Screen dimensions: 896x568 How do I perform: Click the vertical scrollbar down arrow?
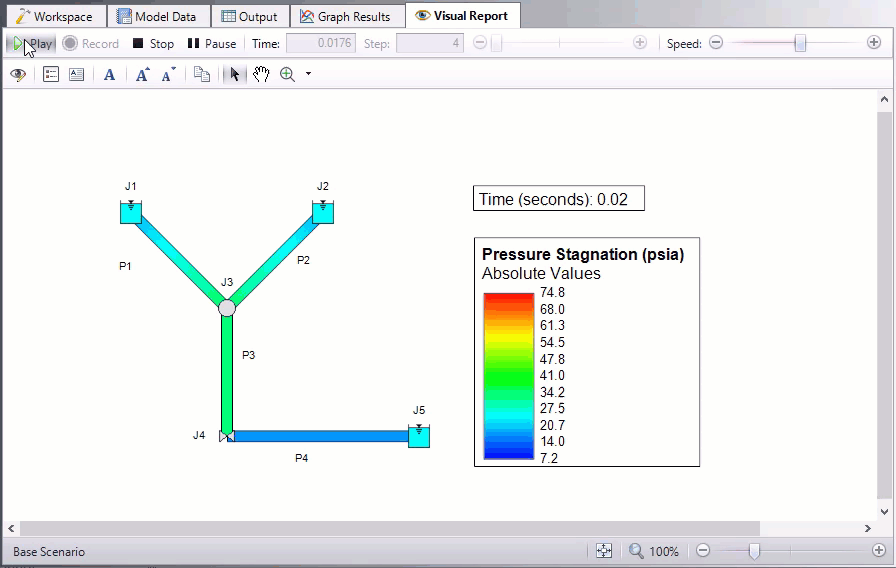[884, 512]
